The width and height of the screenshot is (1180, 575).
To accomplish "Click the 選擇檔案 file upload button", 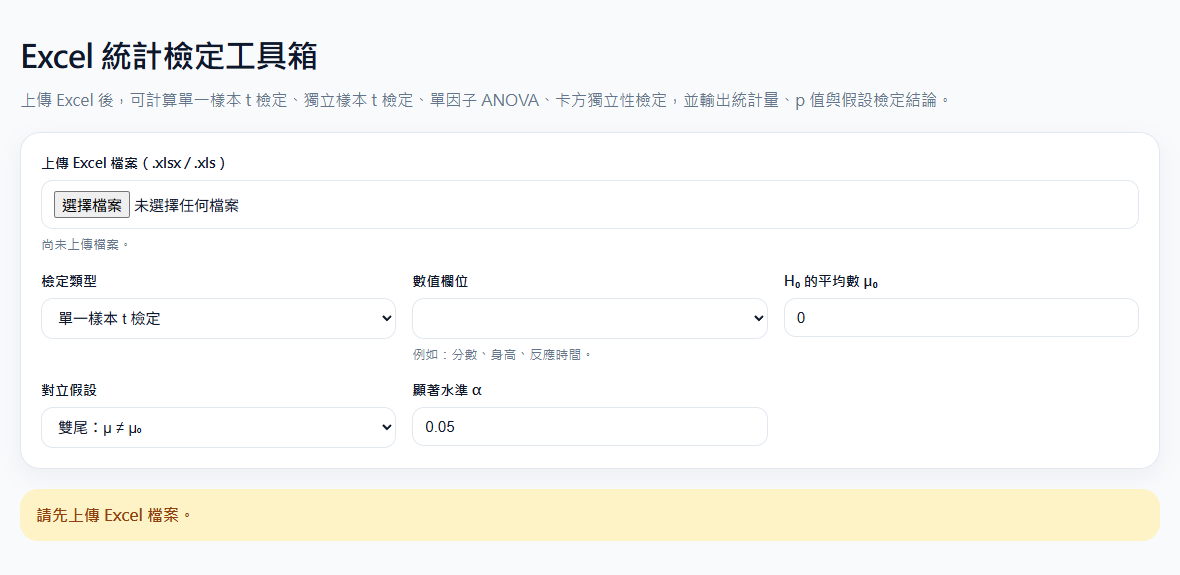I will [x=92, y=205].
